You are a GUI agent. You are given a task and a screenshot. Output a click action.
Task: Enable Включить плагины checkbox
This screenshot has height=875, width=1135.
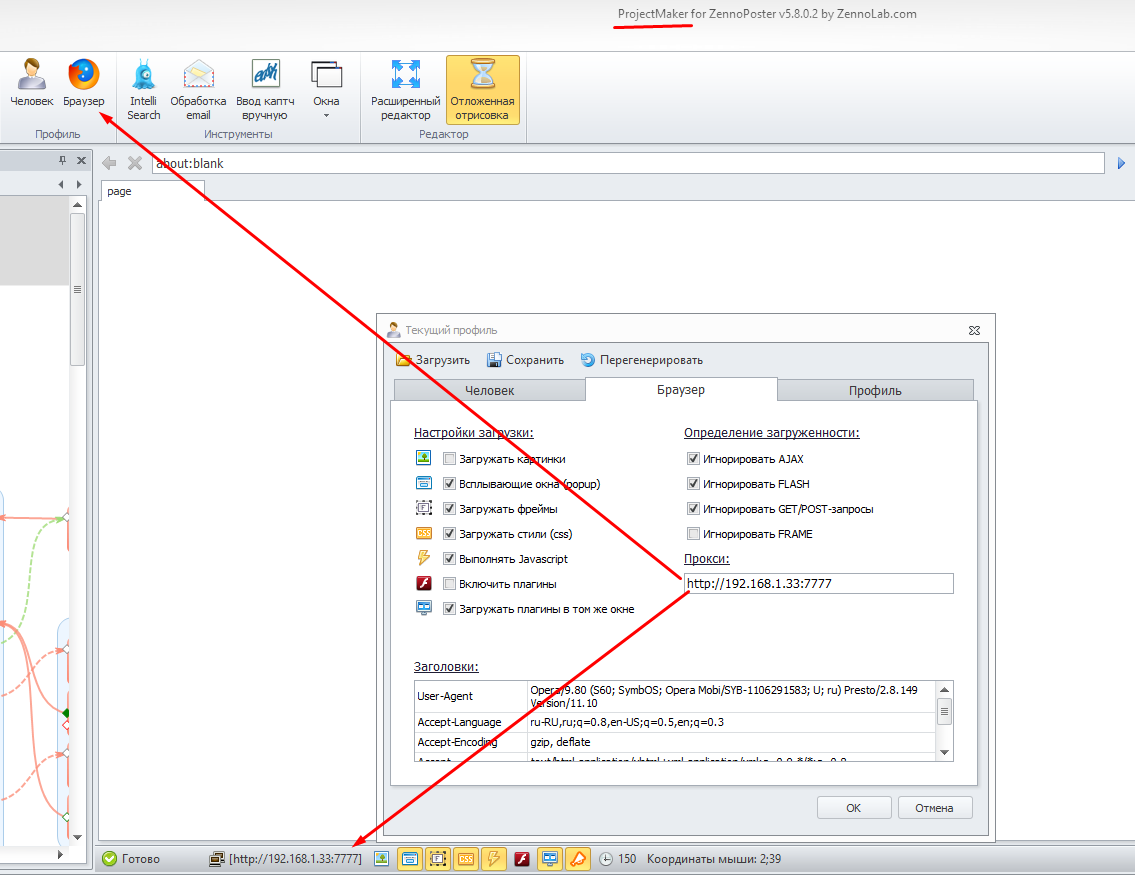(450, 584)
